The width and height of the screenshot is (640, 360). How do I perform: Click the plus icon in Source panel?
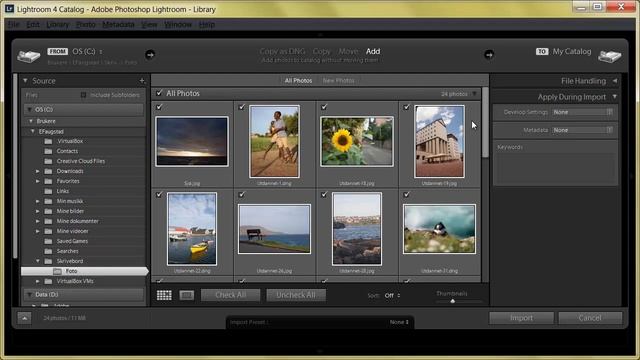coord(142,81)
